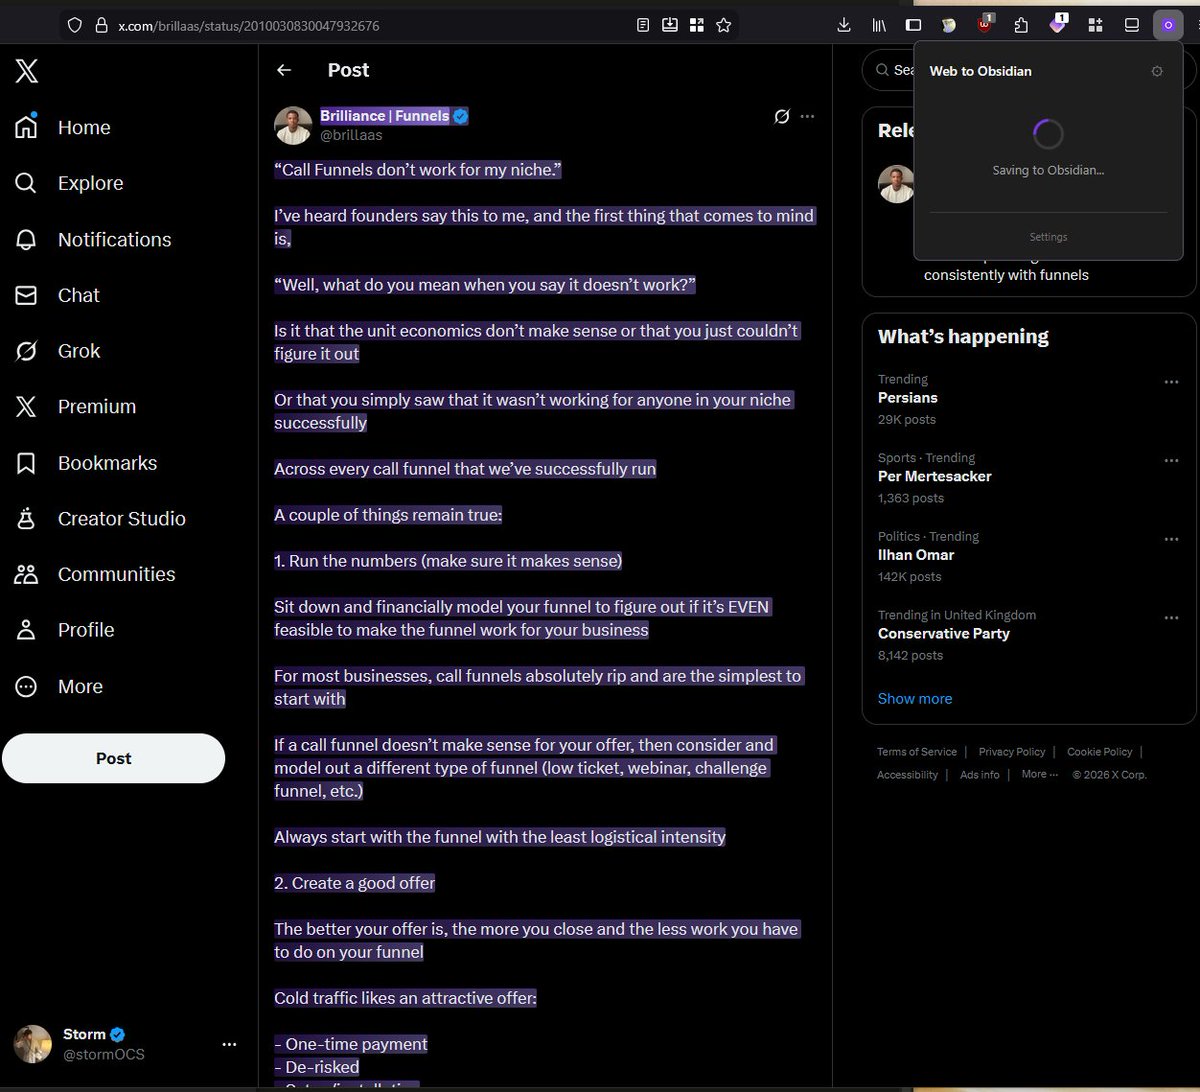Click Show more under What's happening
Viewport: 1200px width, 1092px height.
(x=914, y=699)
